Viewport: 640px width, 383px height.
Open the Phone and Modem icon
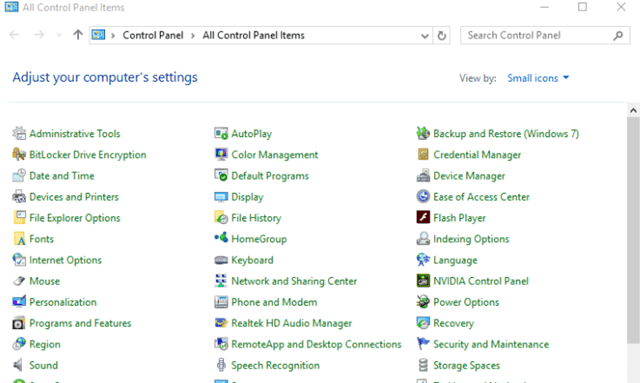[221, 302]
